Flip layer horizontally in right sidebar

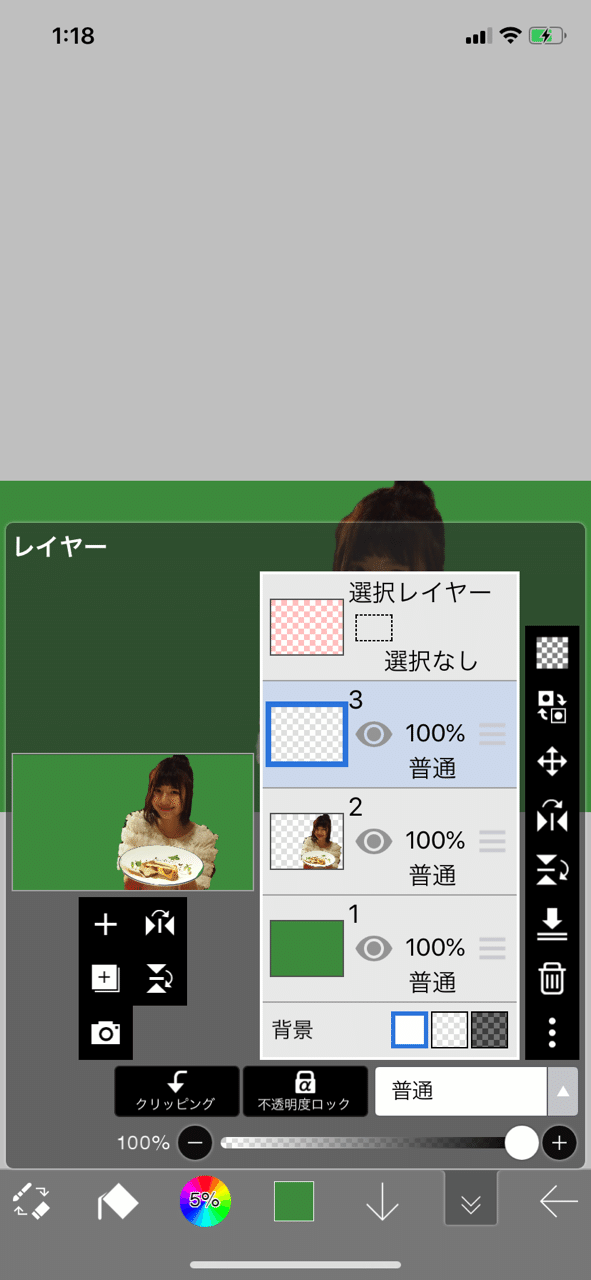552,817
